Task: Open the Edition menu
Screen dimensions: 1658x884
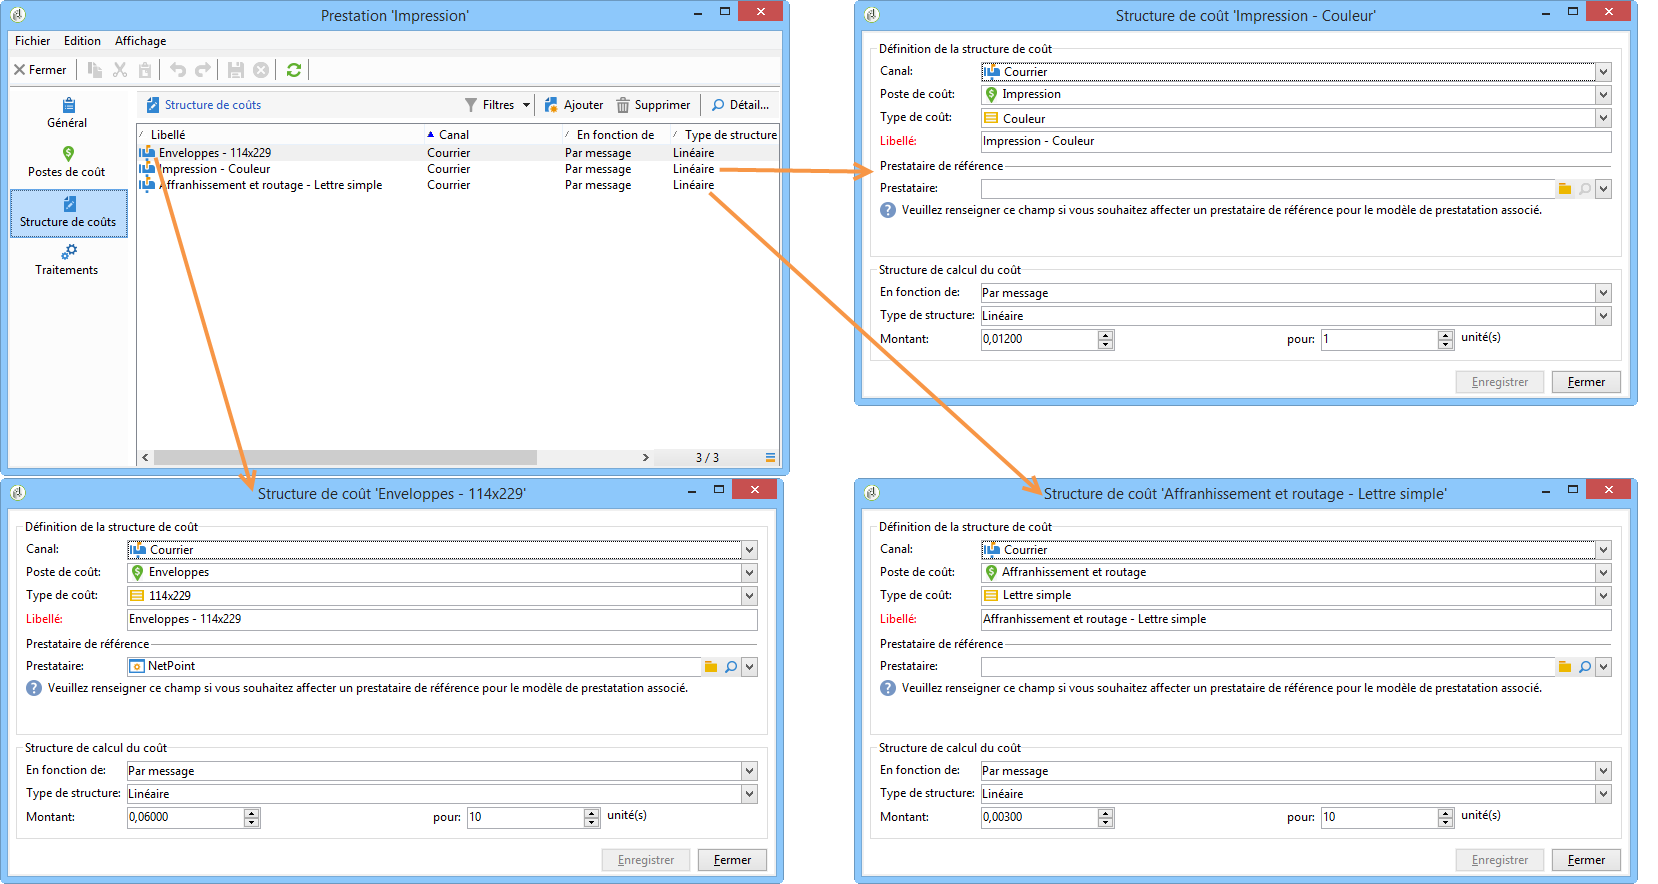Action: tap(82, 41)
